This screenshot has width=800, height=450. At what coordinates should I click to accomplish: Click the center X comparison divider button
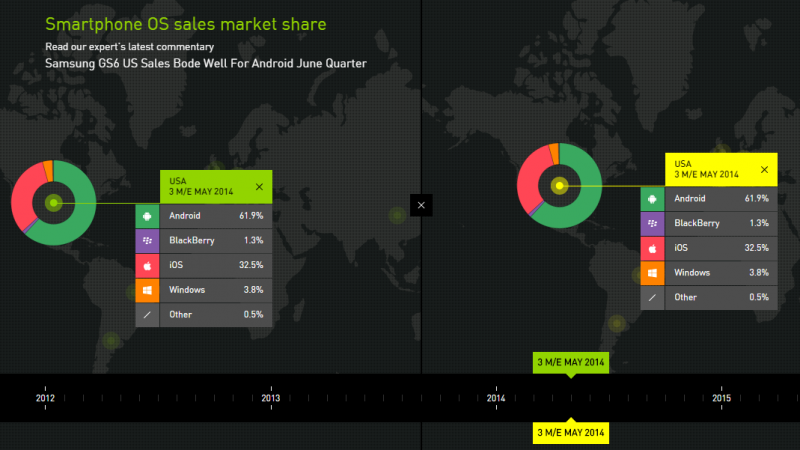[x=422, y=205]
